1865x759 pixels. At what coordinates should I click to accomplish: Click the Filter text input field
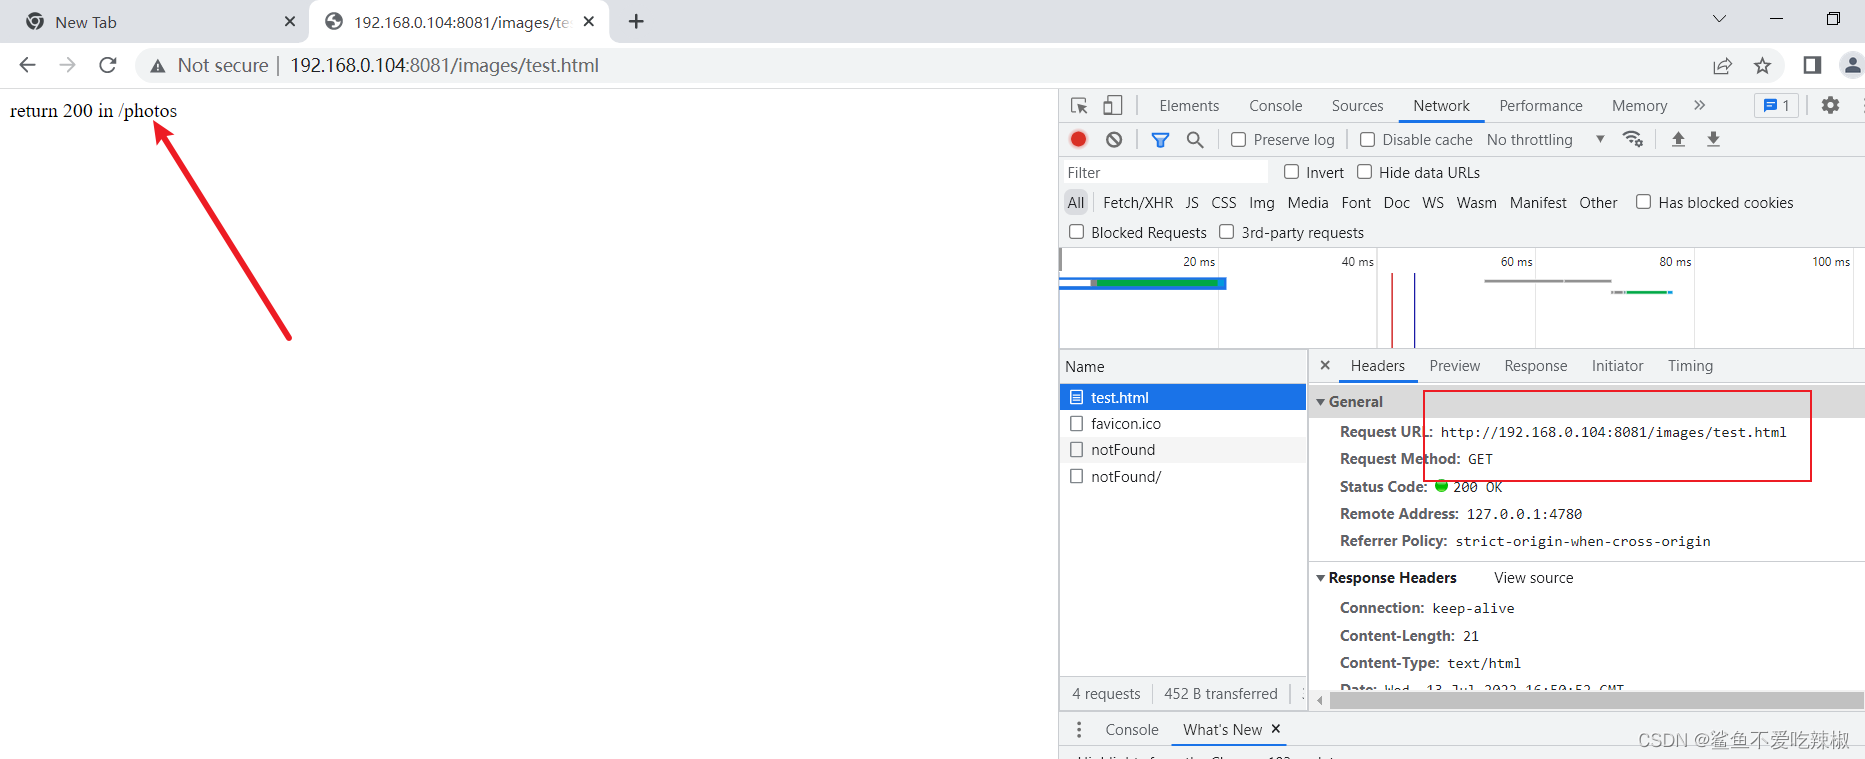pos(1160,173)
